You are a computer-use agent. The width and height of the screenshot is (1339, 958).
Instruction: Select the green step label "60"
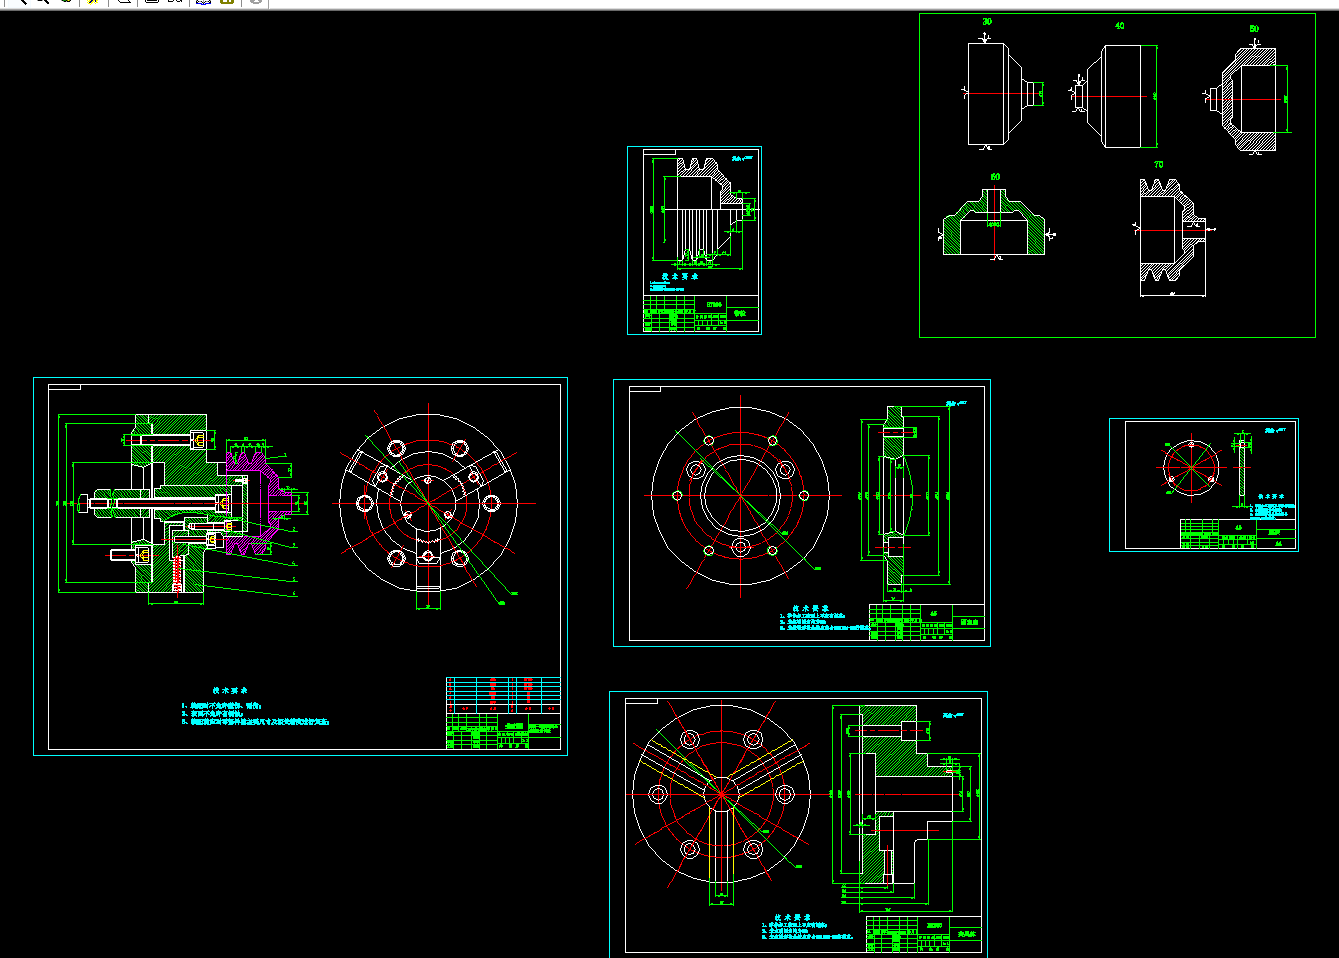click(995, 177)
